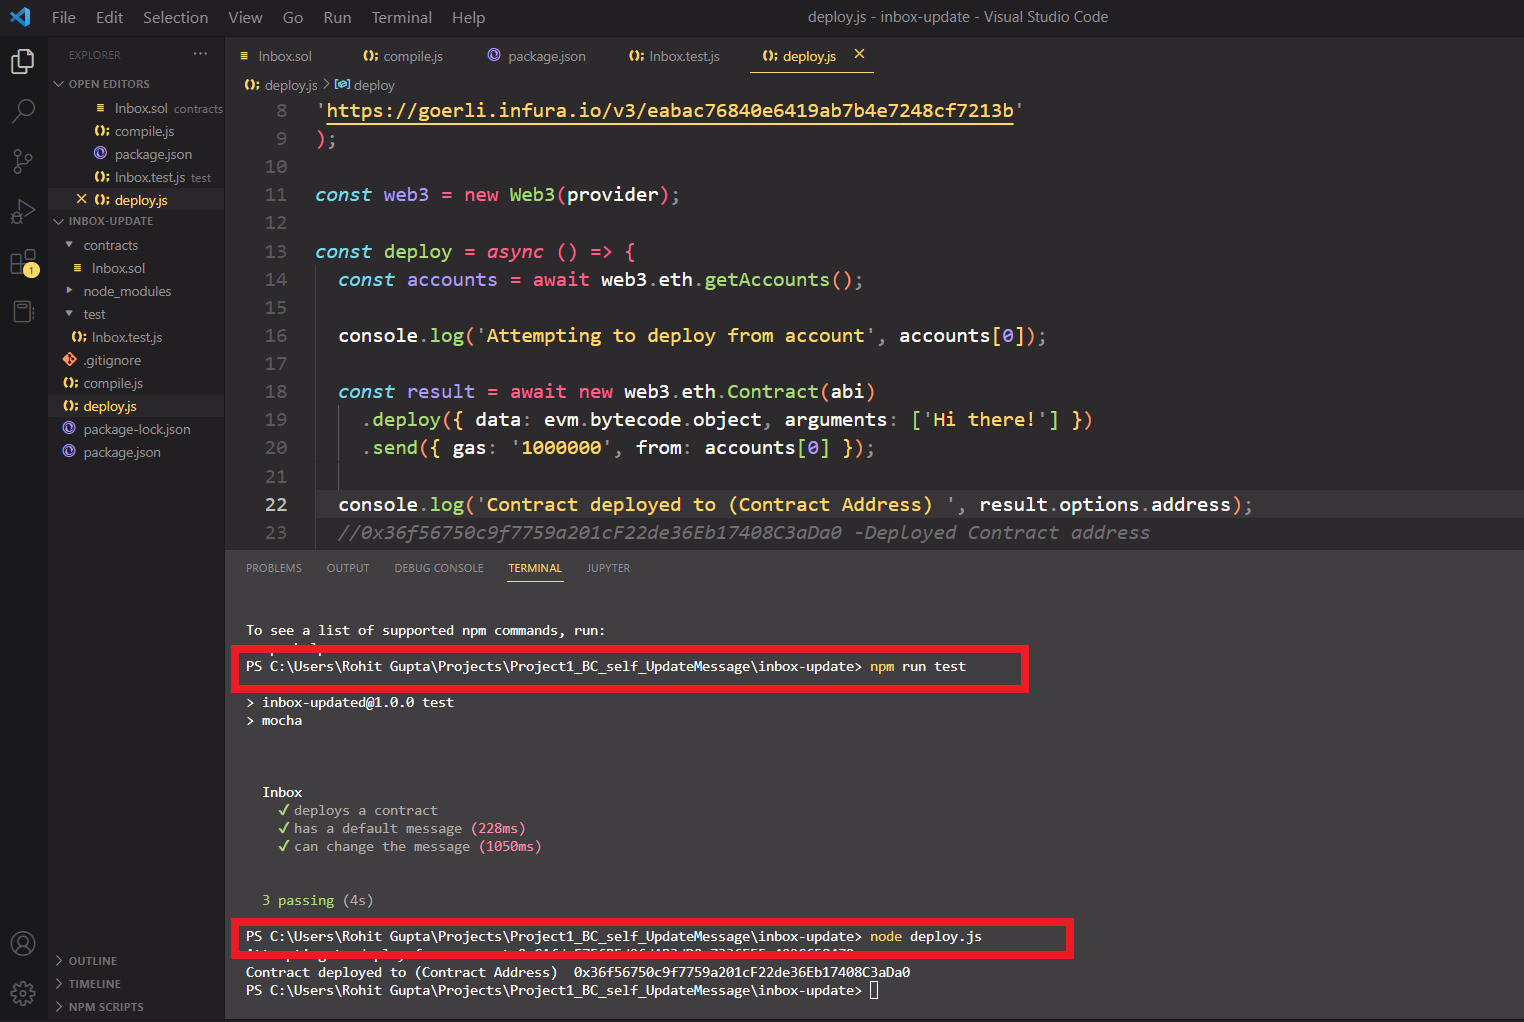
Task: Open the Extensions view with update badge
Action: click(23, 262)
